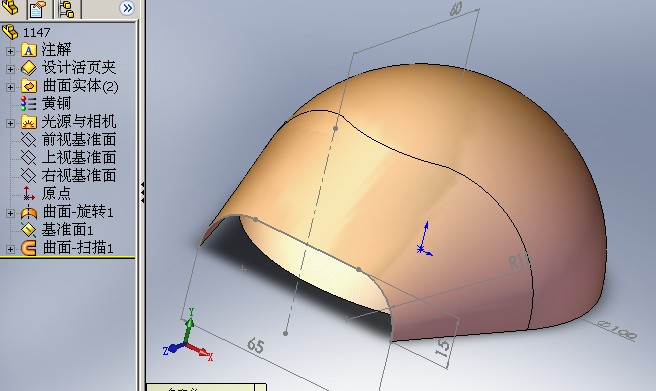This screenshot has width=656, height=391.
Task: Click the 曲面实体 folder icon
Action: (x=28, y=86)
